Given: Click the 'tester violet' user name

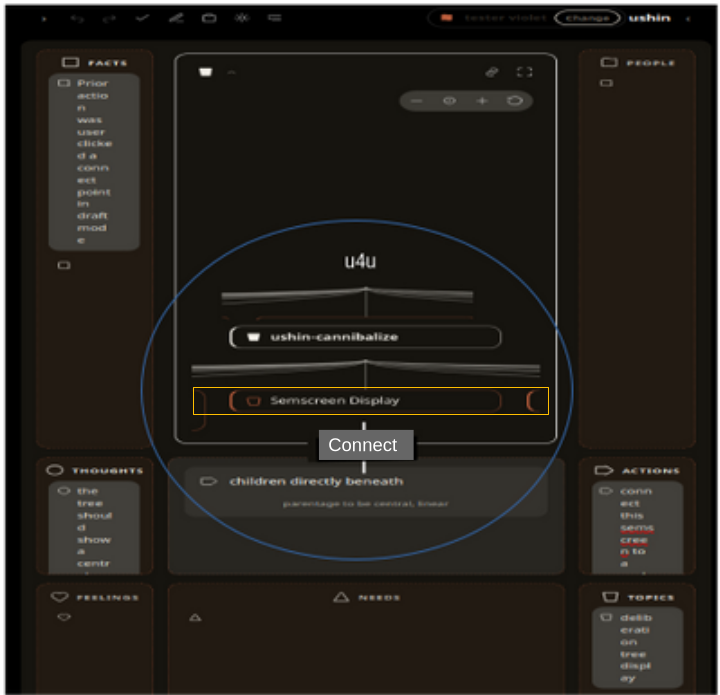Looking at the screenshot, I should coord(505,18).
